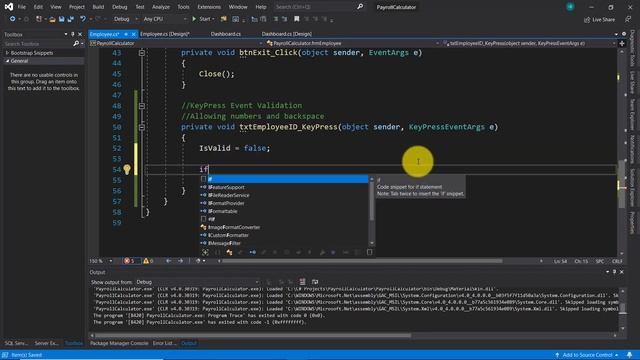Toggle the interfaces filter in IntelliSense
Image resolution: width=640 pixels, height=360 pixels.
point(253,252)
